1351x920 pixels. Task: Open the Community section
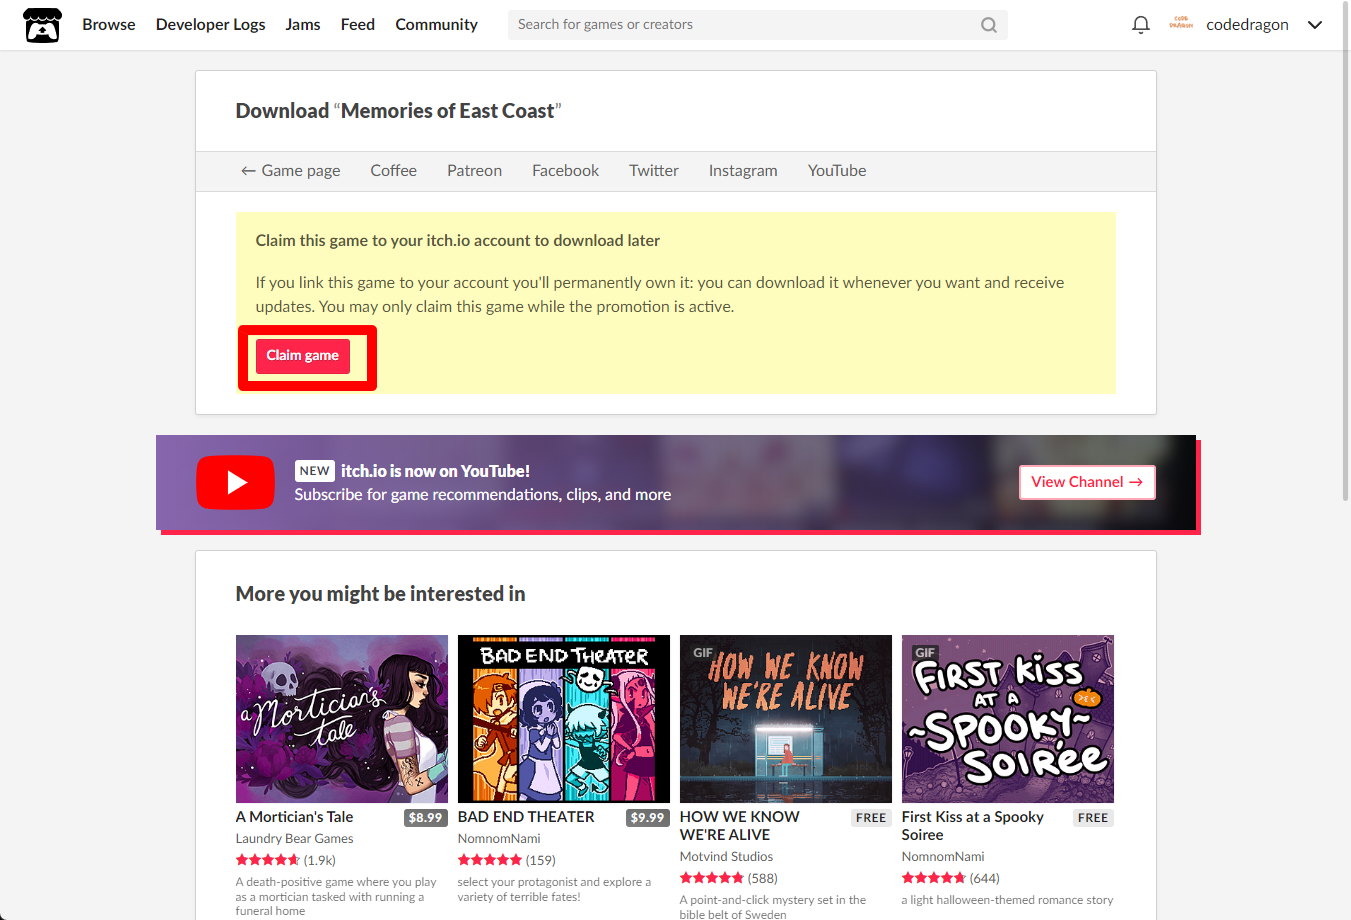click(436, 25)
